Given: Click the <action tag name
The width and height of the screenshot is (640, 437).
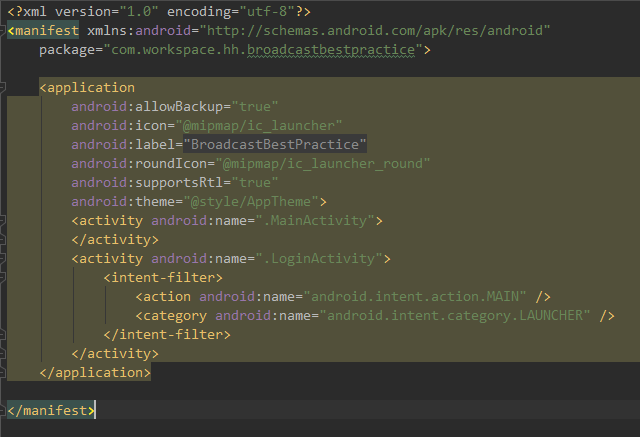Looking at the screenshot, I should point(163,296).
